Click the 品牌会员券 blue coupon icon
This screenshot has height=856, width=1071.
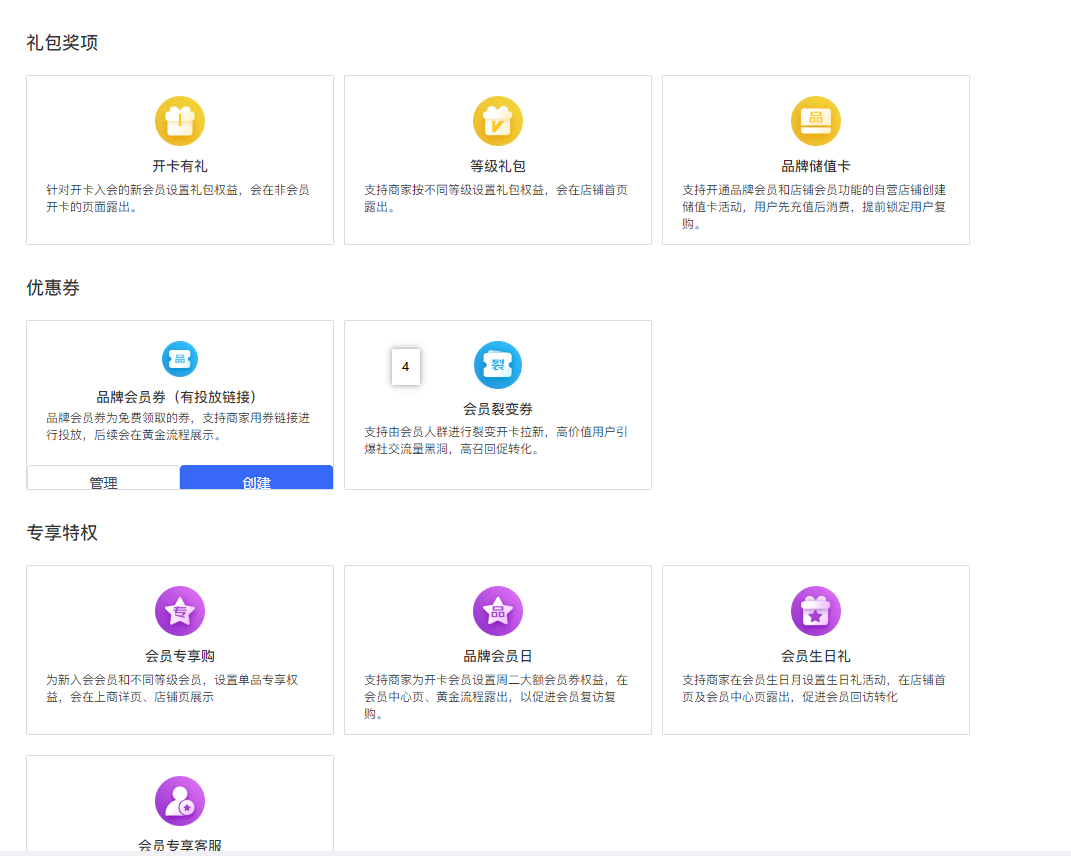point(180,359)
